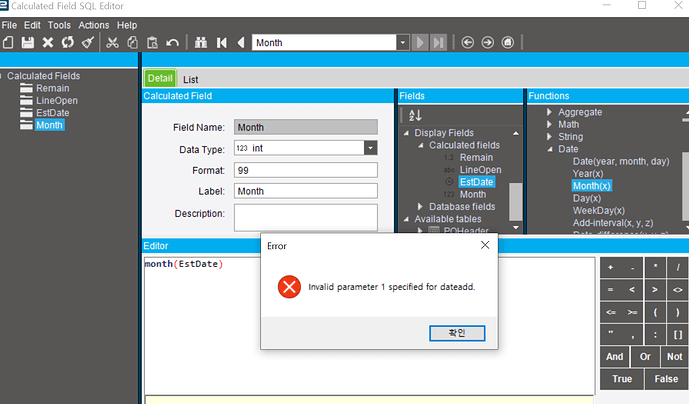Open the Tools menu
689x404 pixels.
pyautogui.click(x=59, y=25)
